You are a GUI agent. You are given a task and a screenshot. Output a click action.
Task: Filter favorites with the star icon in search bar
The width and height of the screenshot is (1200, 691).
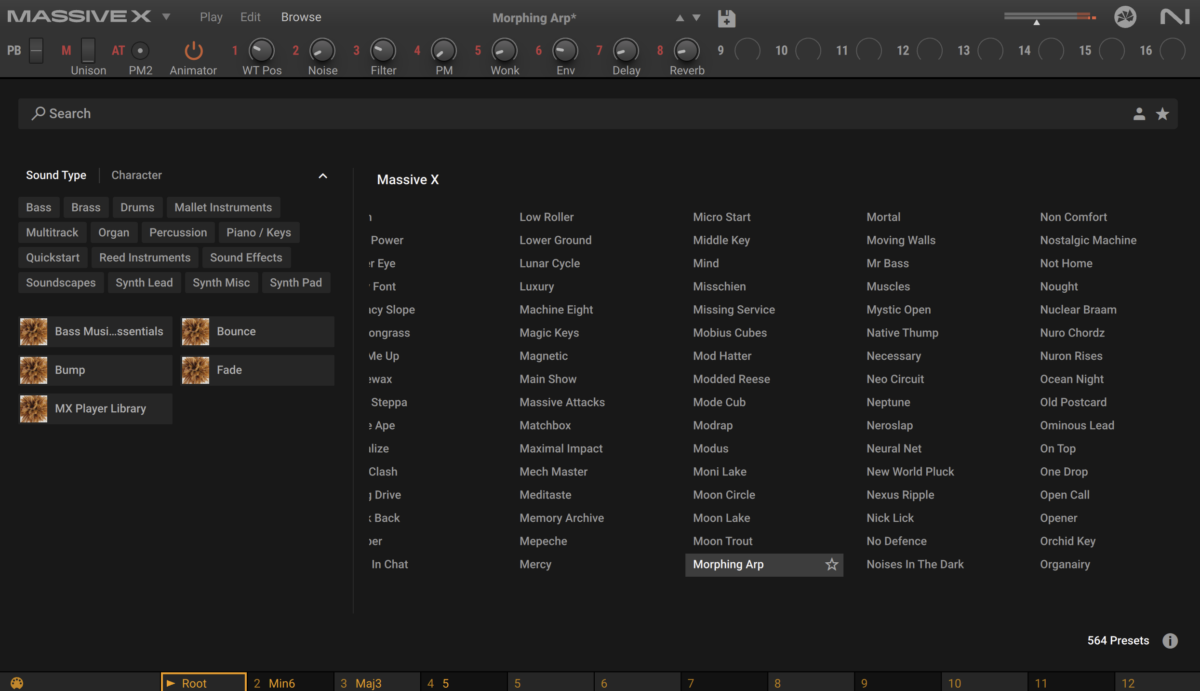[1162, 114]
